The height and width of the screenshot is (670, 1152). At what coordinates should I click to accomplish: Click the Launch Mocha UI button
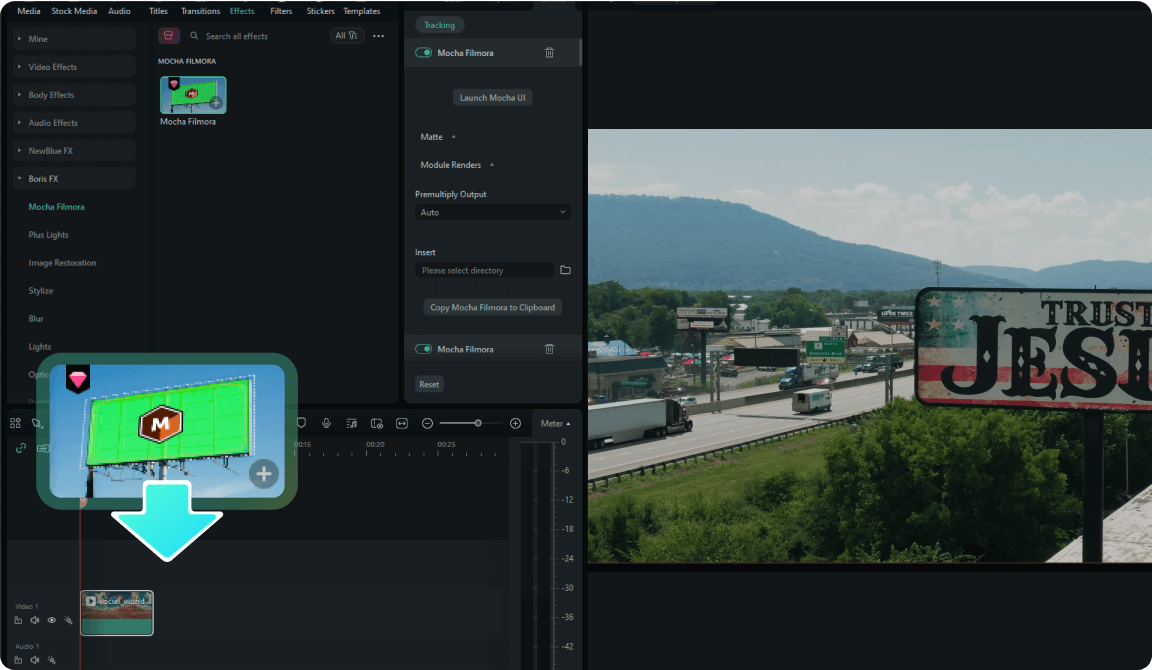(x=492, y=98)
